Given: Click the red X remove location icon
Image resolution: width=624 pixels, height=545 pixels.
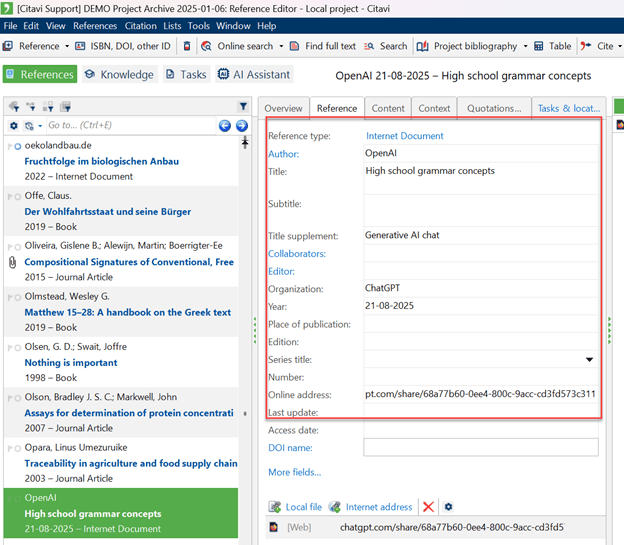Looking at the screenshot, I should coord(428,506).
